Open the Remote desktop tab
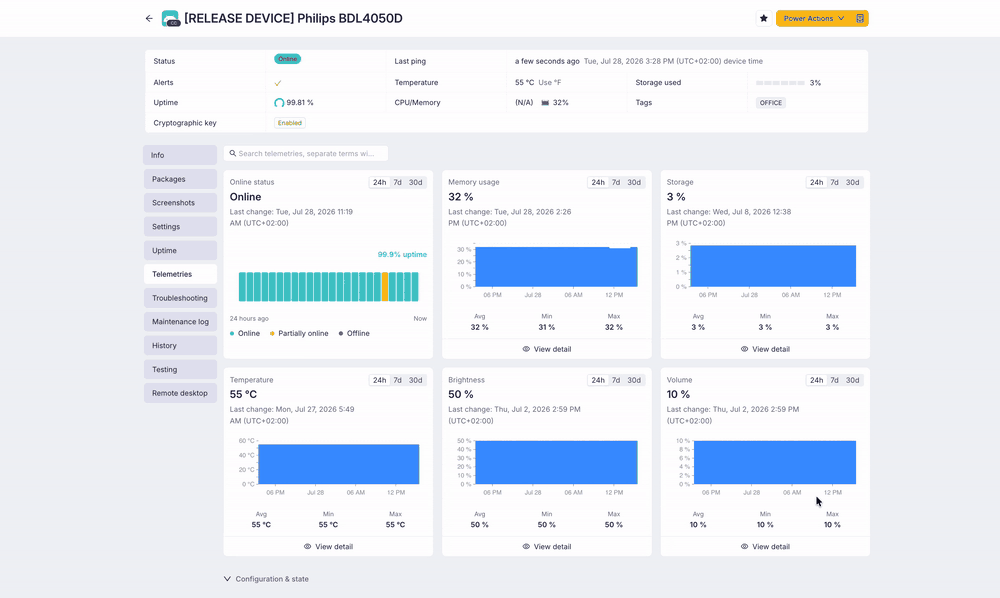Viewport: 1000px width, 598px height. click(x=180, y=393)
